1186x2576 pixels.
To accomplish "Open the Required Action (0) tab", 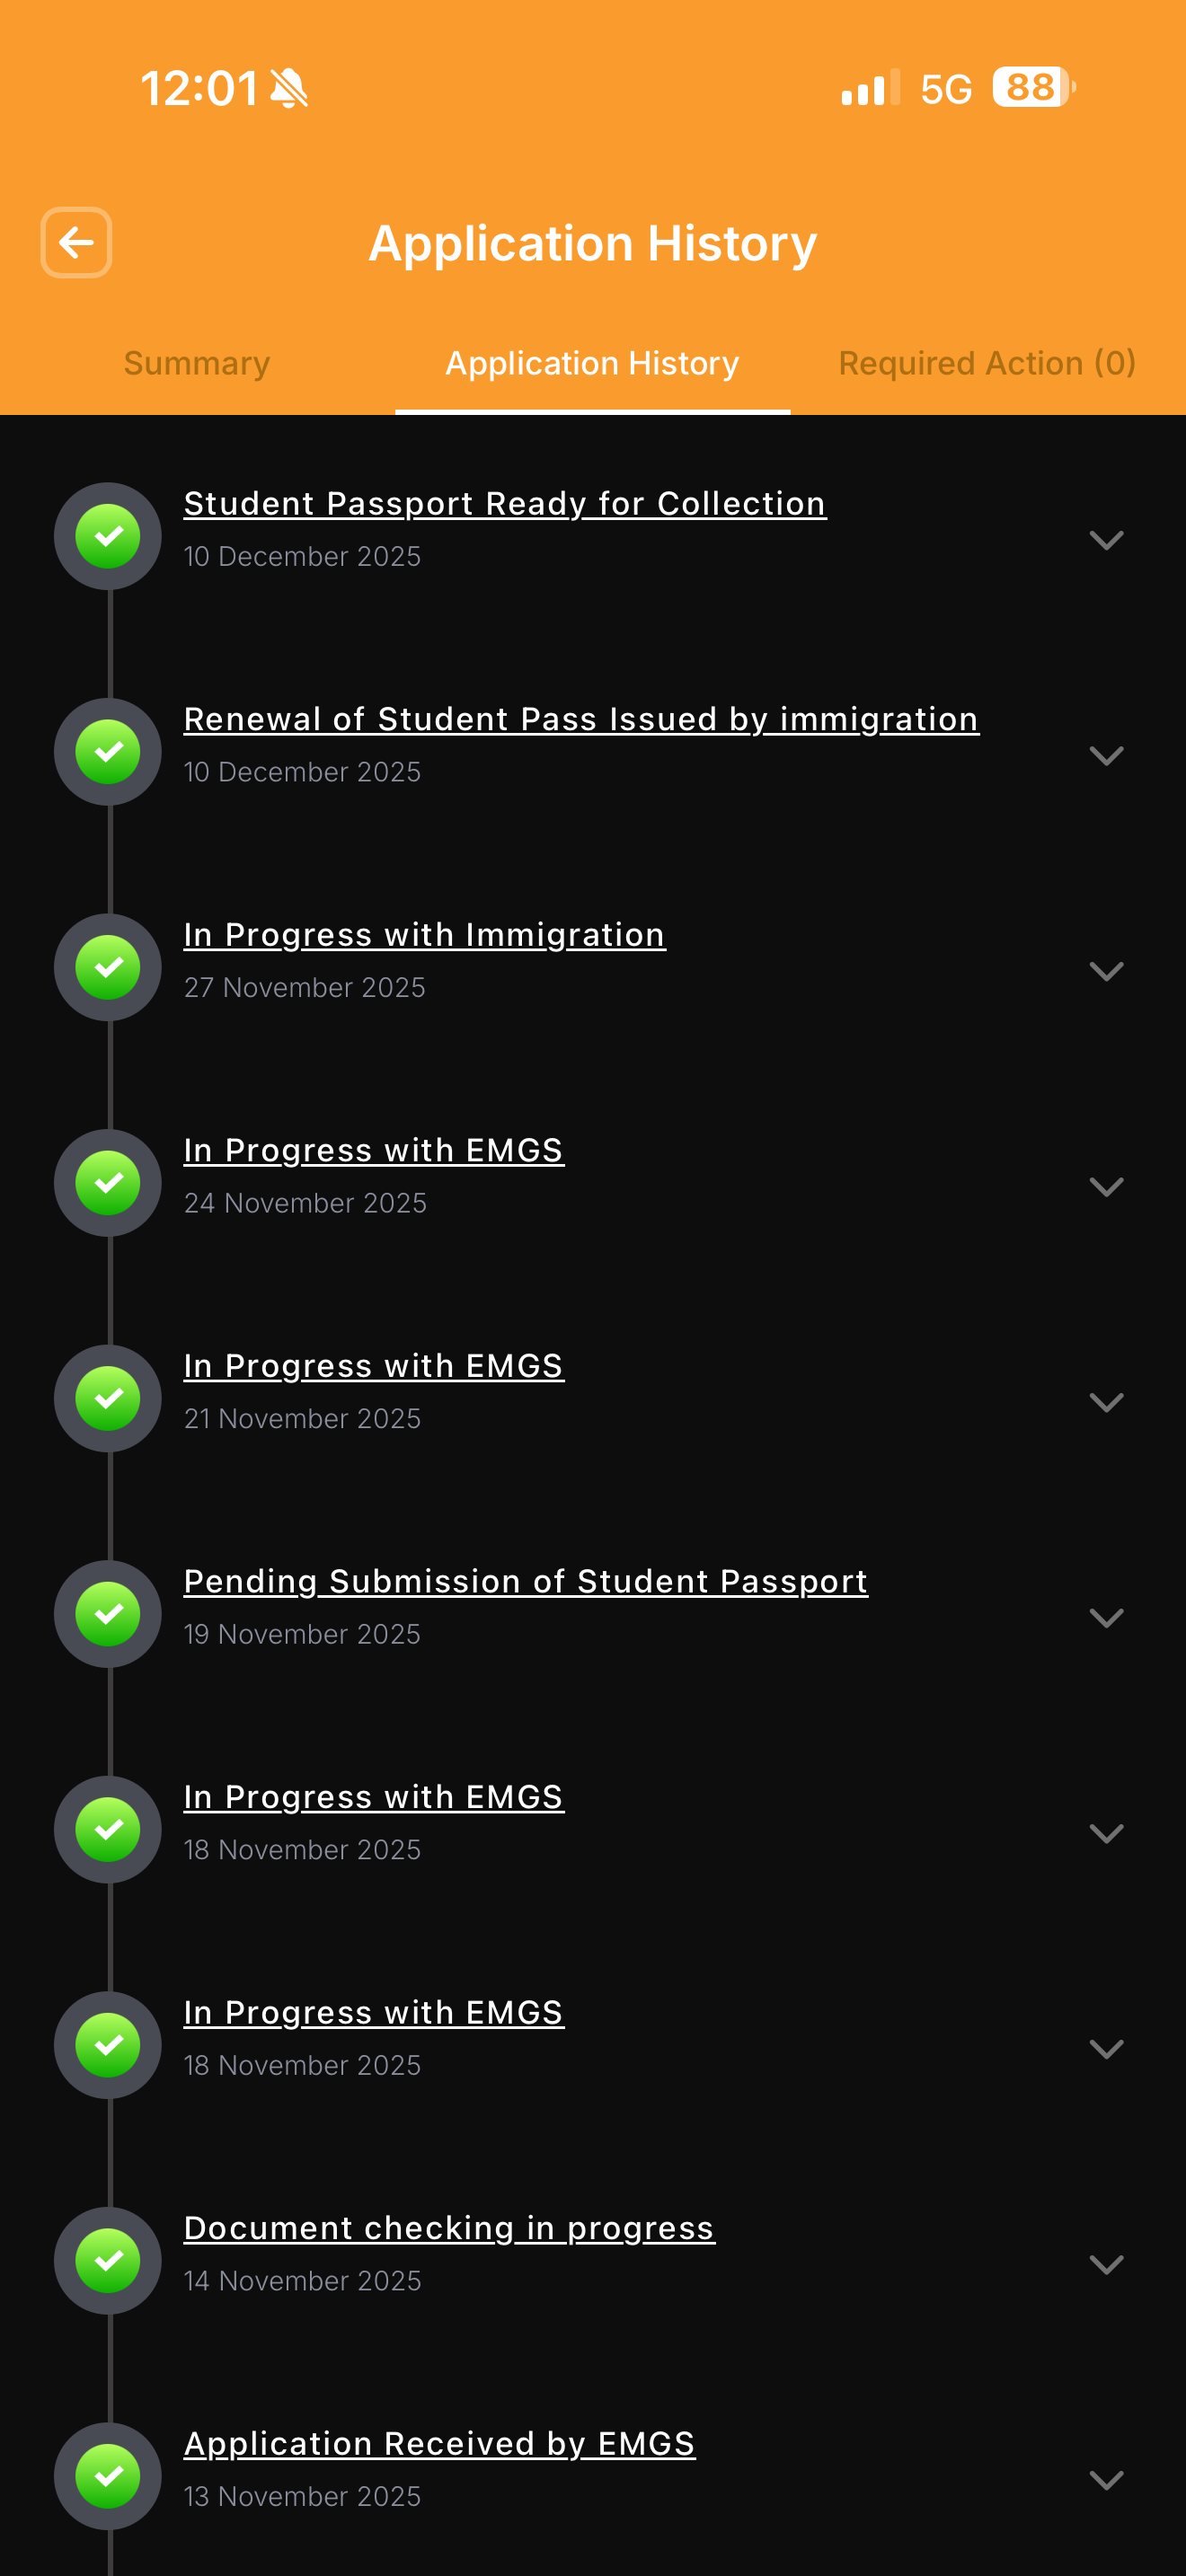I will point(987,363).
